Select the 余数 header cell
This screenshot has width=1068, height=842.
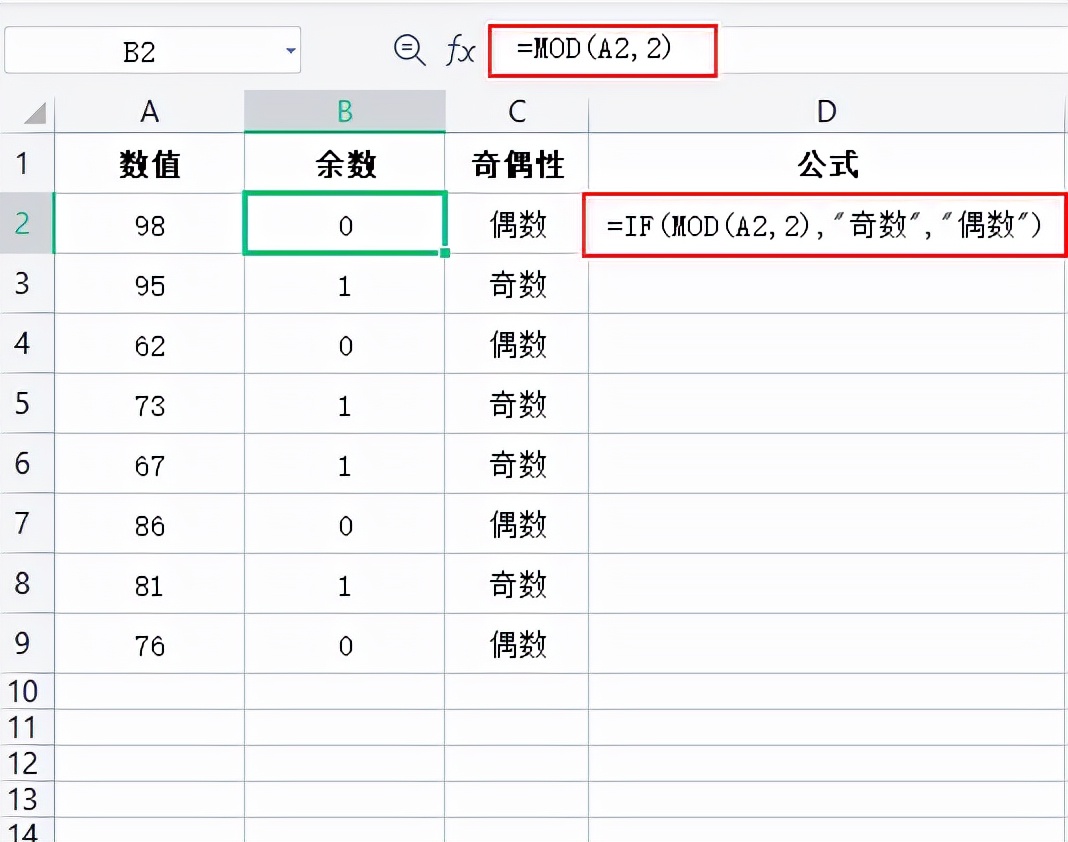(344, 164)
